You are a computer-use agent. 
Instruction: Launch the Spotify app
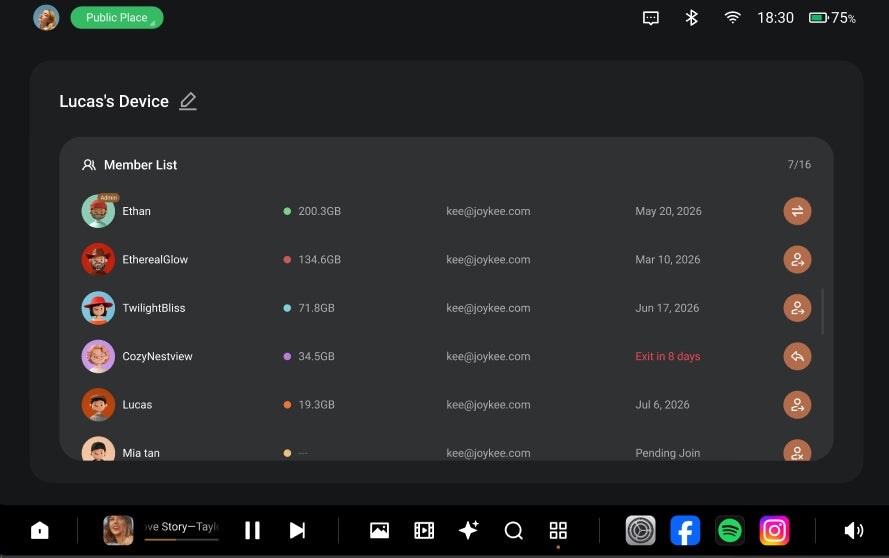[730, 531]
